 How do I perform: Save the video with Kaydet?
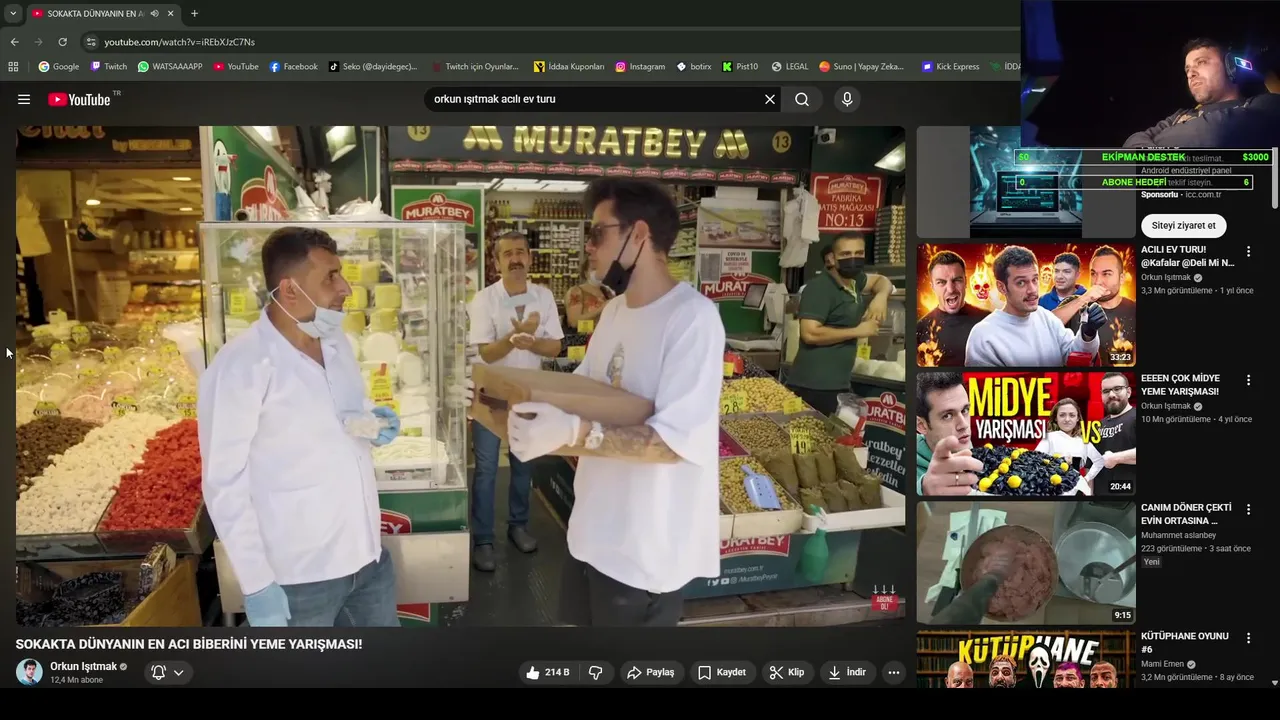tap(722, 673)
